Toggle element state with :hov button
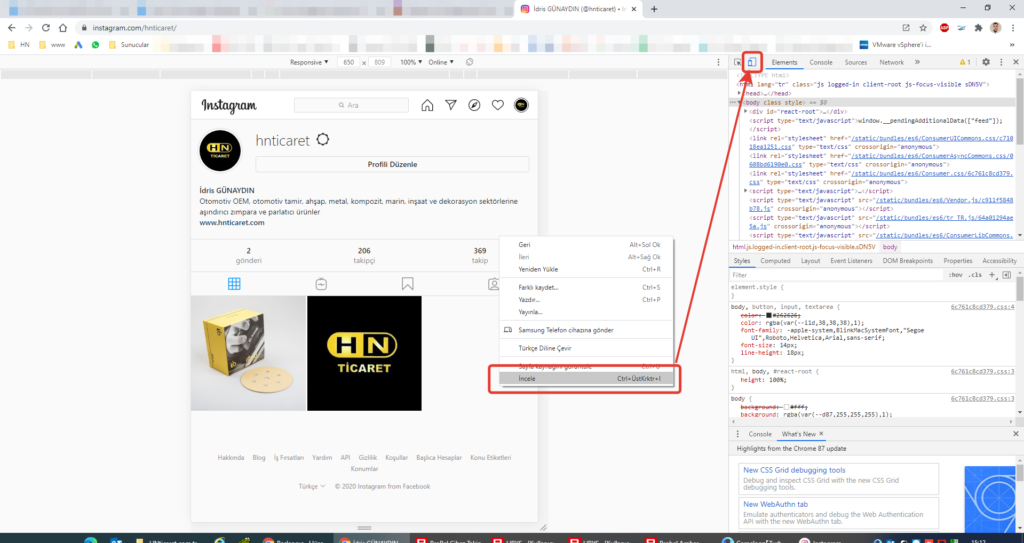Viewport: 1024px width, 543px height. pyautogui.click(x=956, y=274)
